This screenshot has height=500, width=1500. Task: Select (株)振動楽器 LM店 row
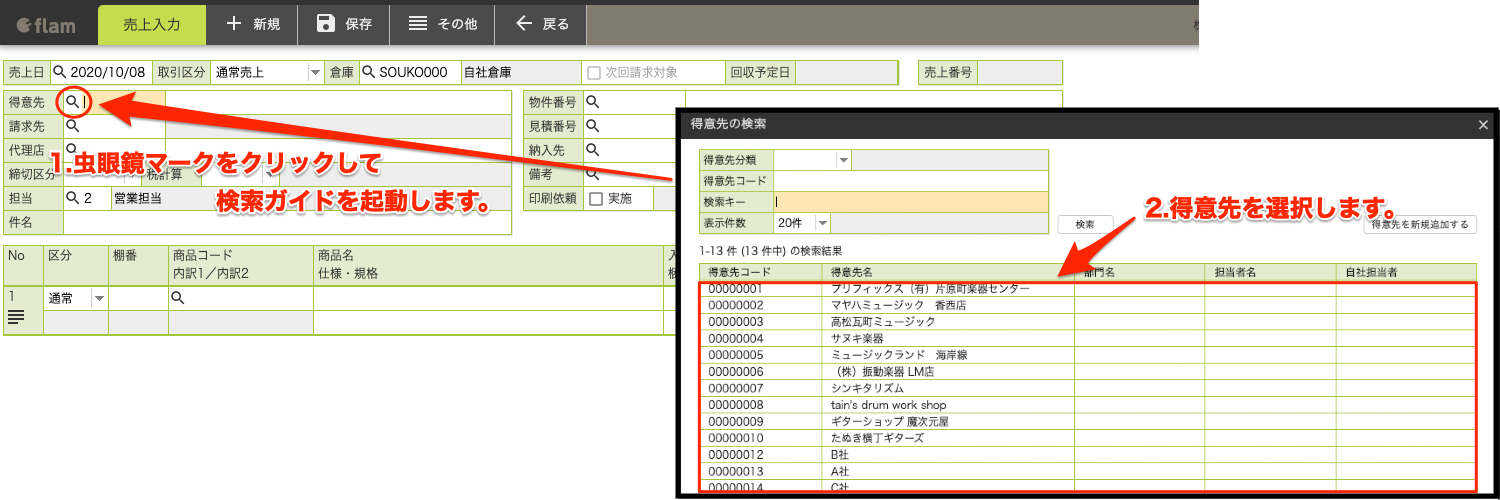[1088, 371]
